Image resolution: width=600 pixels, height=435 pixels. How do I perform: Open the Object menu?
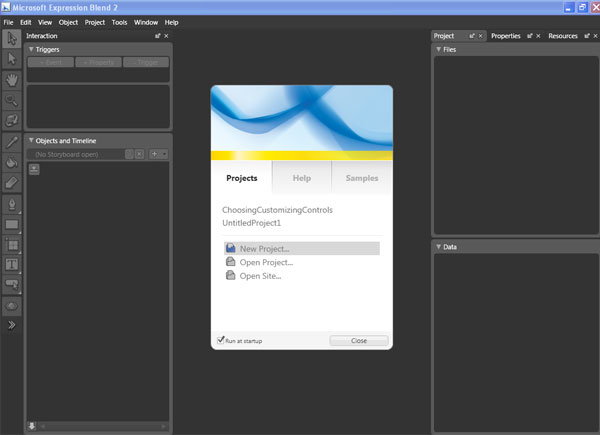coord(68,22)
